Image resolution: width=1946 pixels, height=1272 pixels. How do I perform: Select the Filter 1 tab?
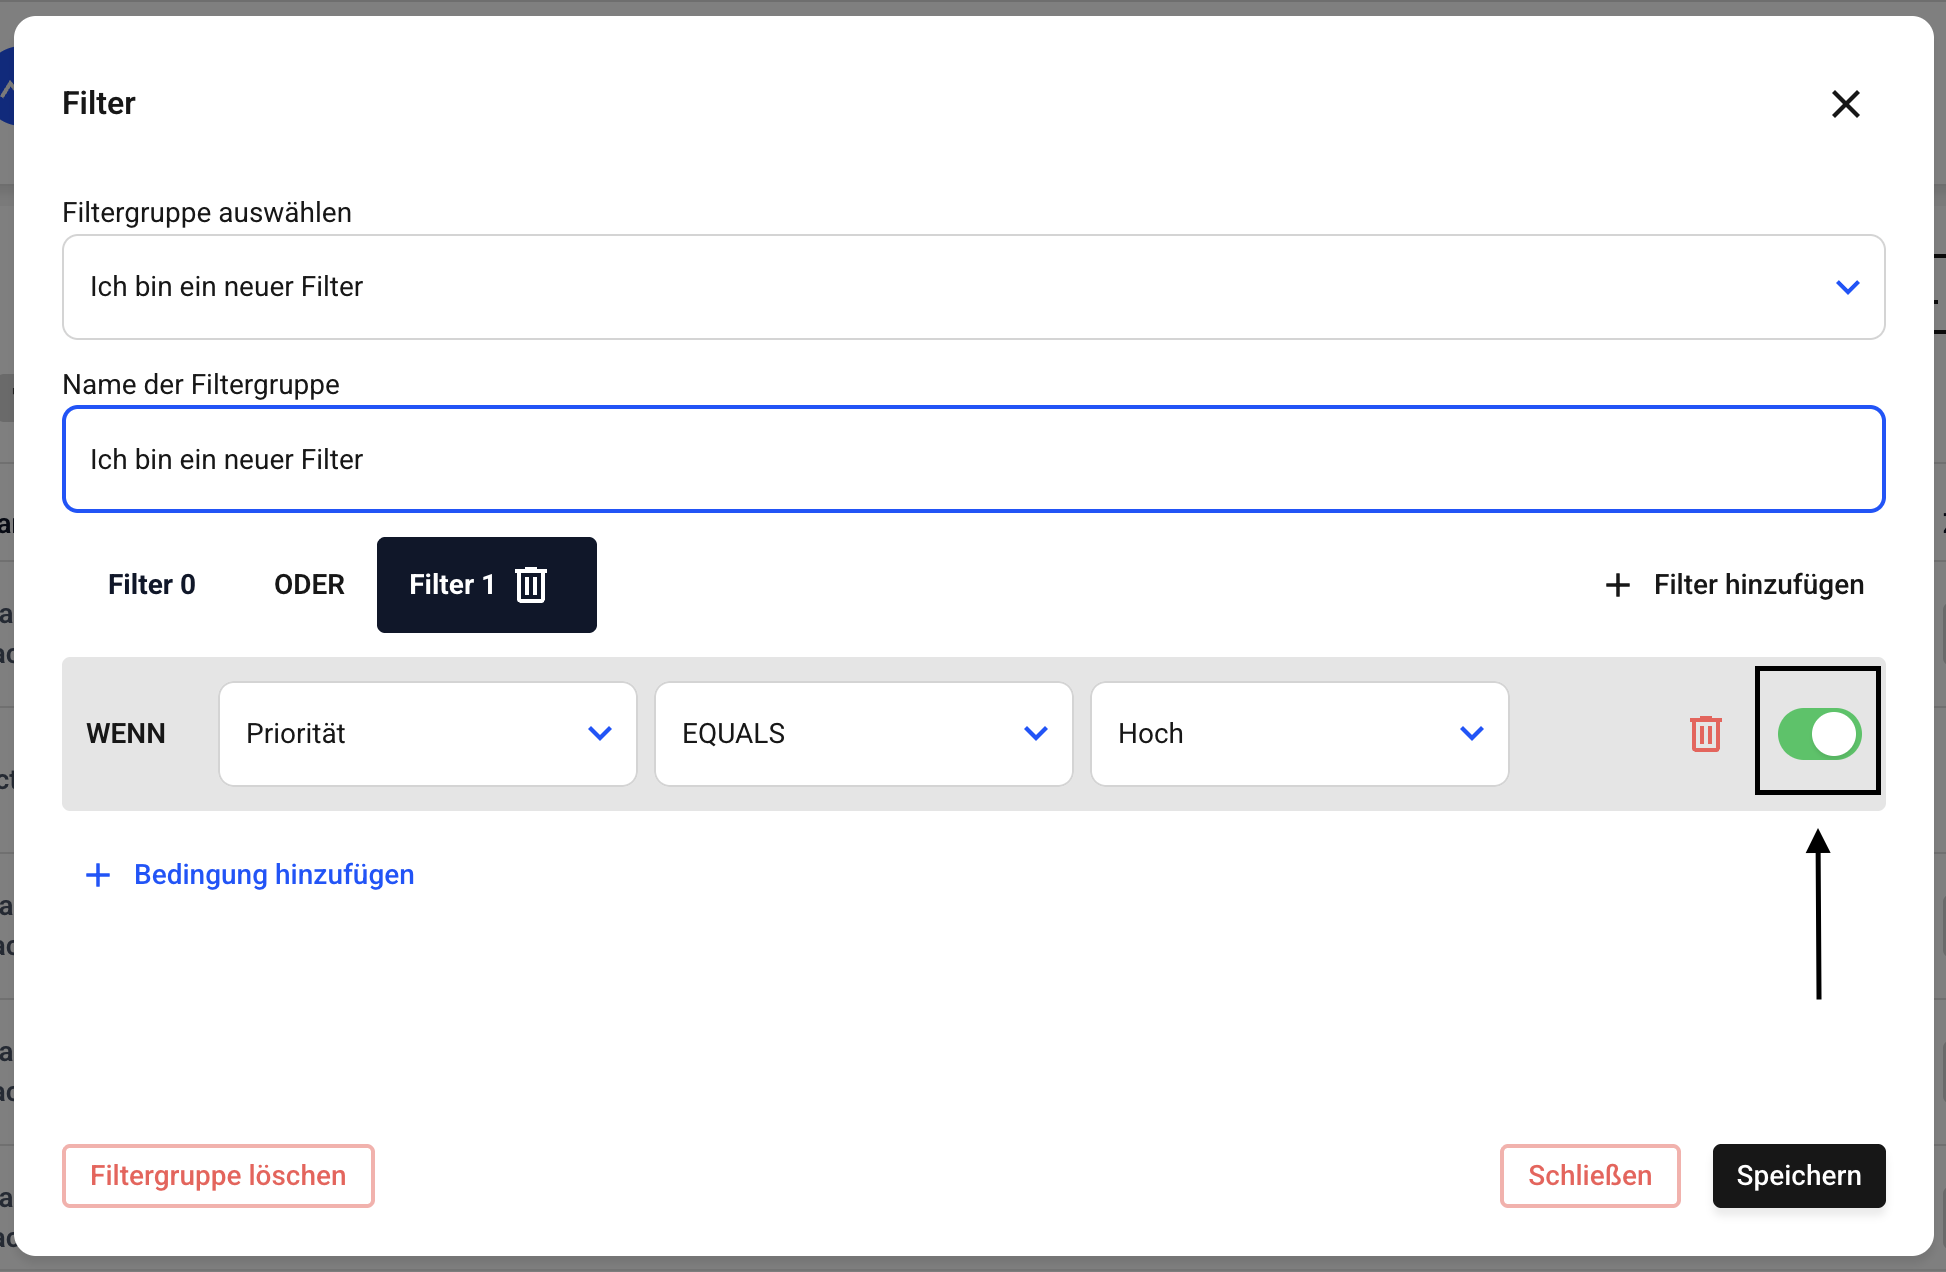click(451, 585)
